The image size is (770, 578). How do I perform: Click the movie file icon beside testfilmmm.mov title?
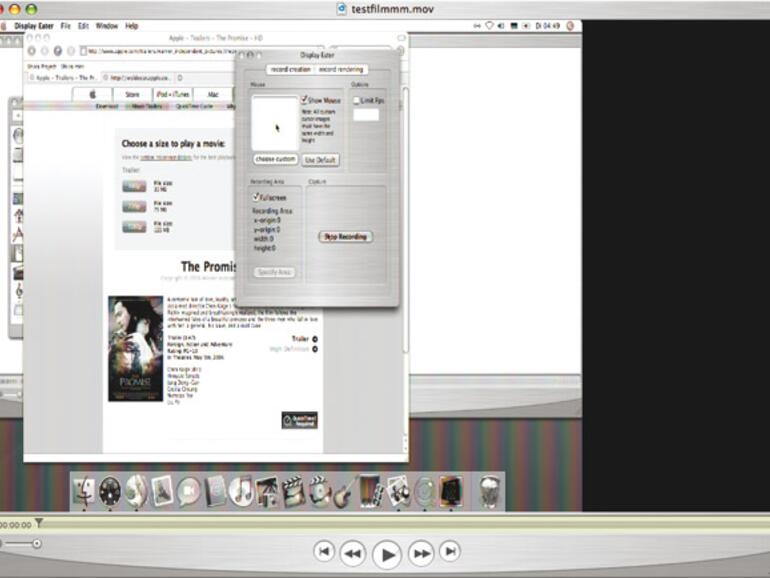pyautogui.click(x=341, y=9)
